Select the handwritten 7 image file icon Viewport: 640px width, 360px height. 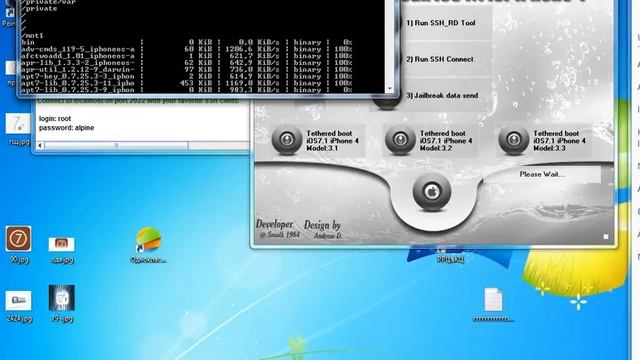point(18,129)
